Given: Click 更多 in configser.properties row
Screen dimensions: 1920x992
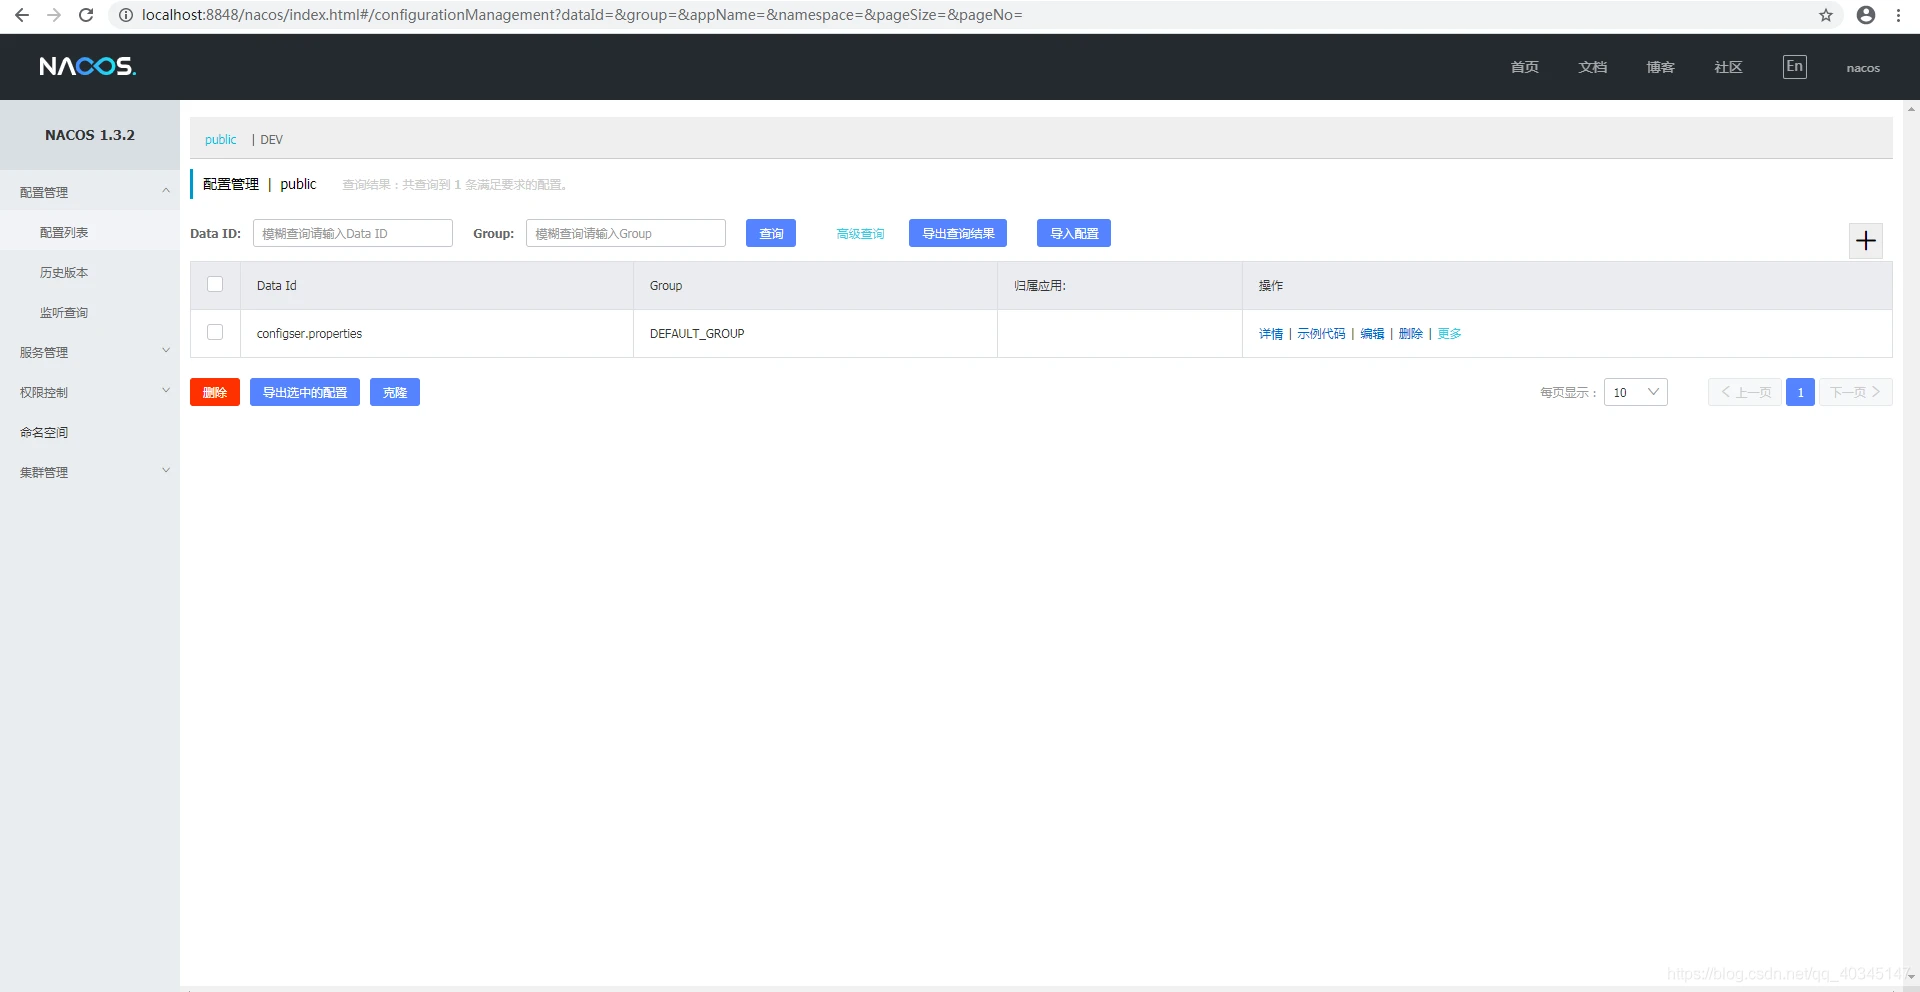Looking at the screenshot, I should coord(1449,333).
